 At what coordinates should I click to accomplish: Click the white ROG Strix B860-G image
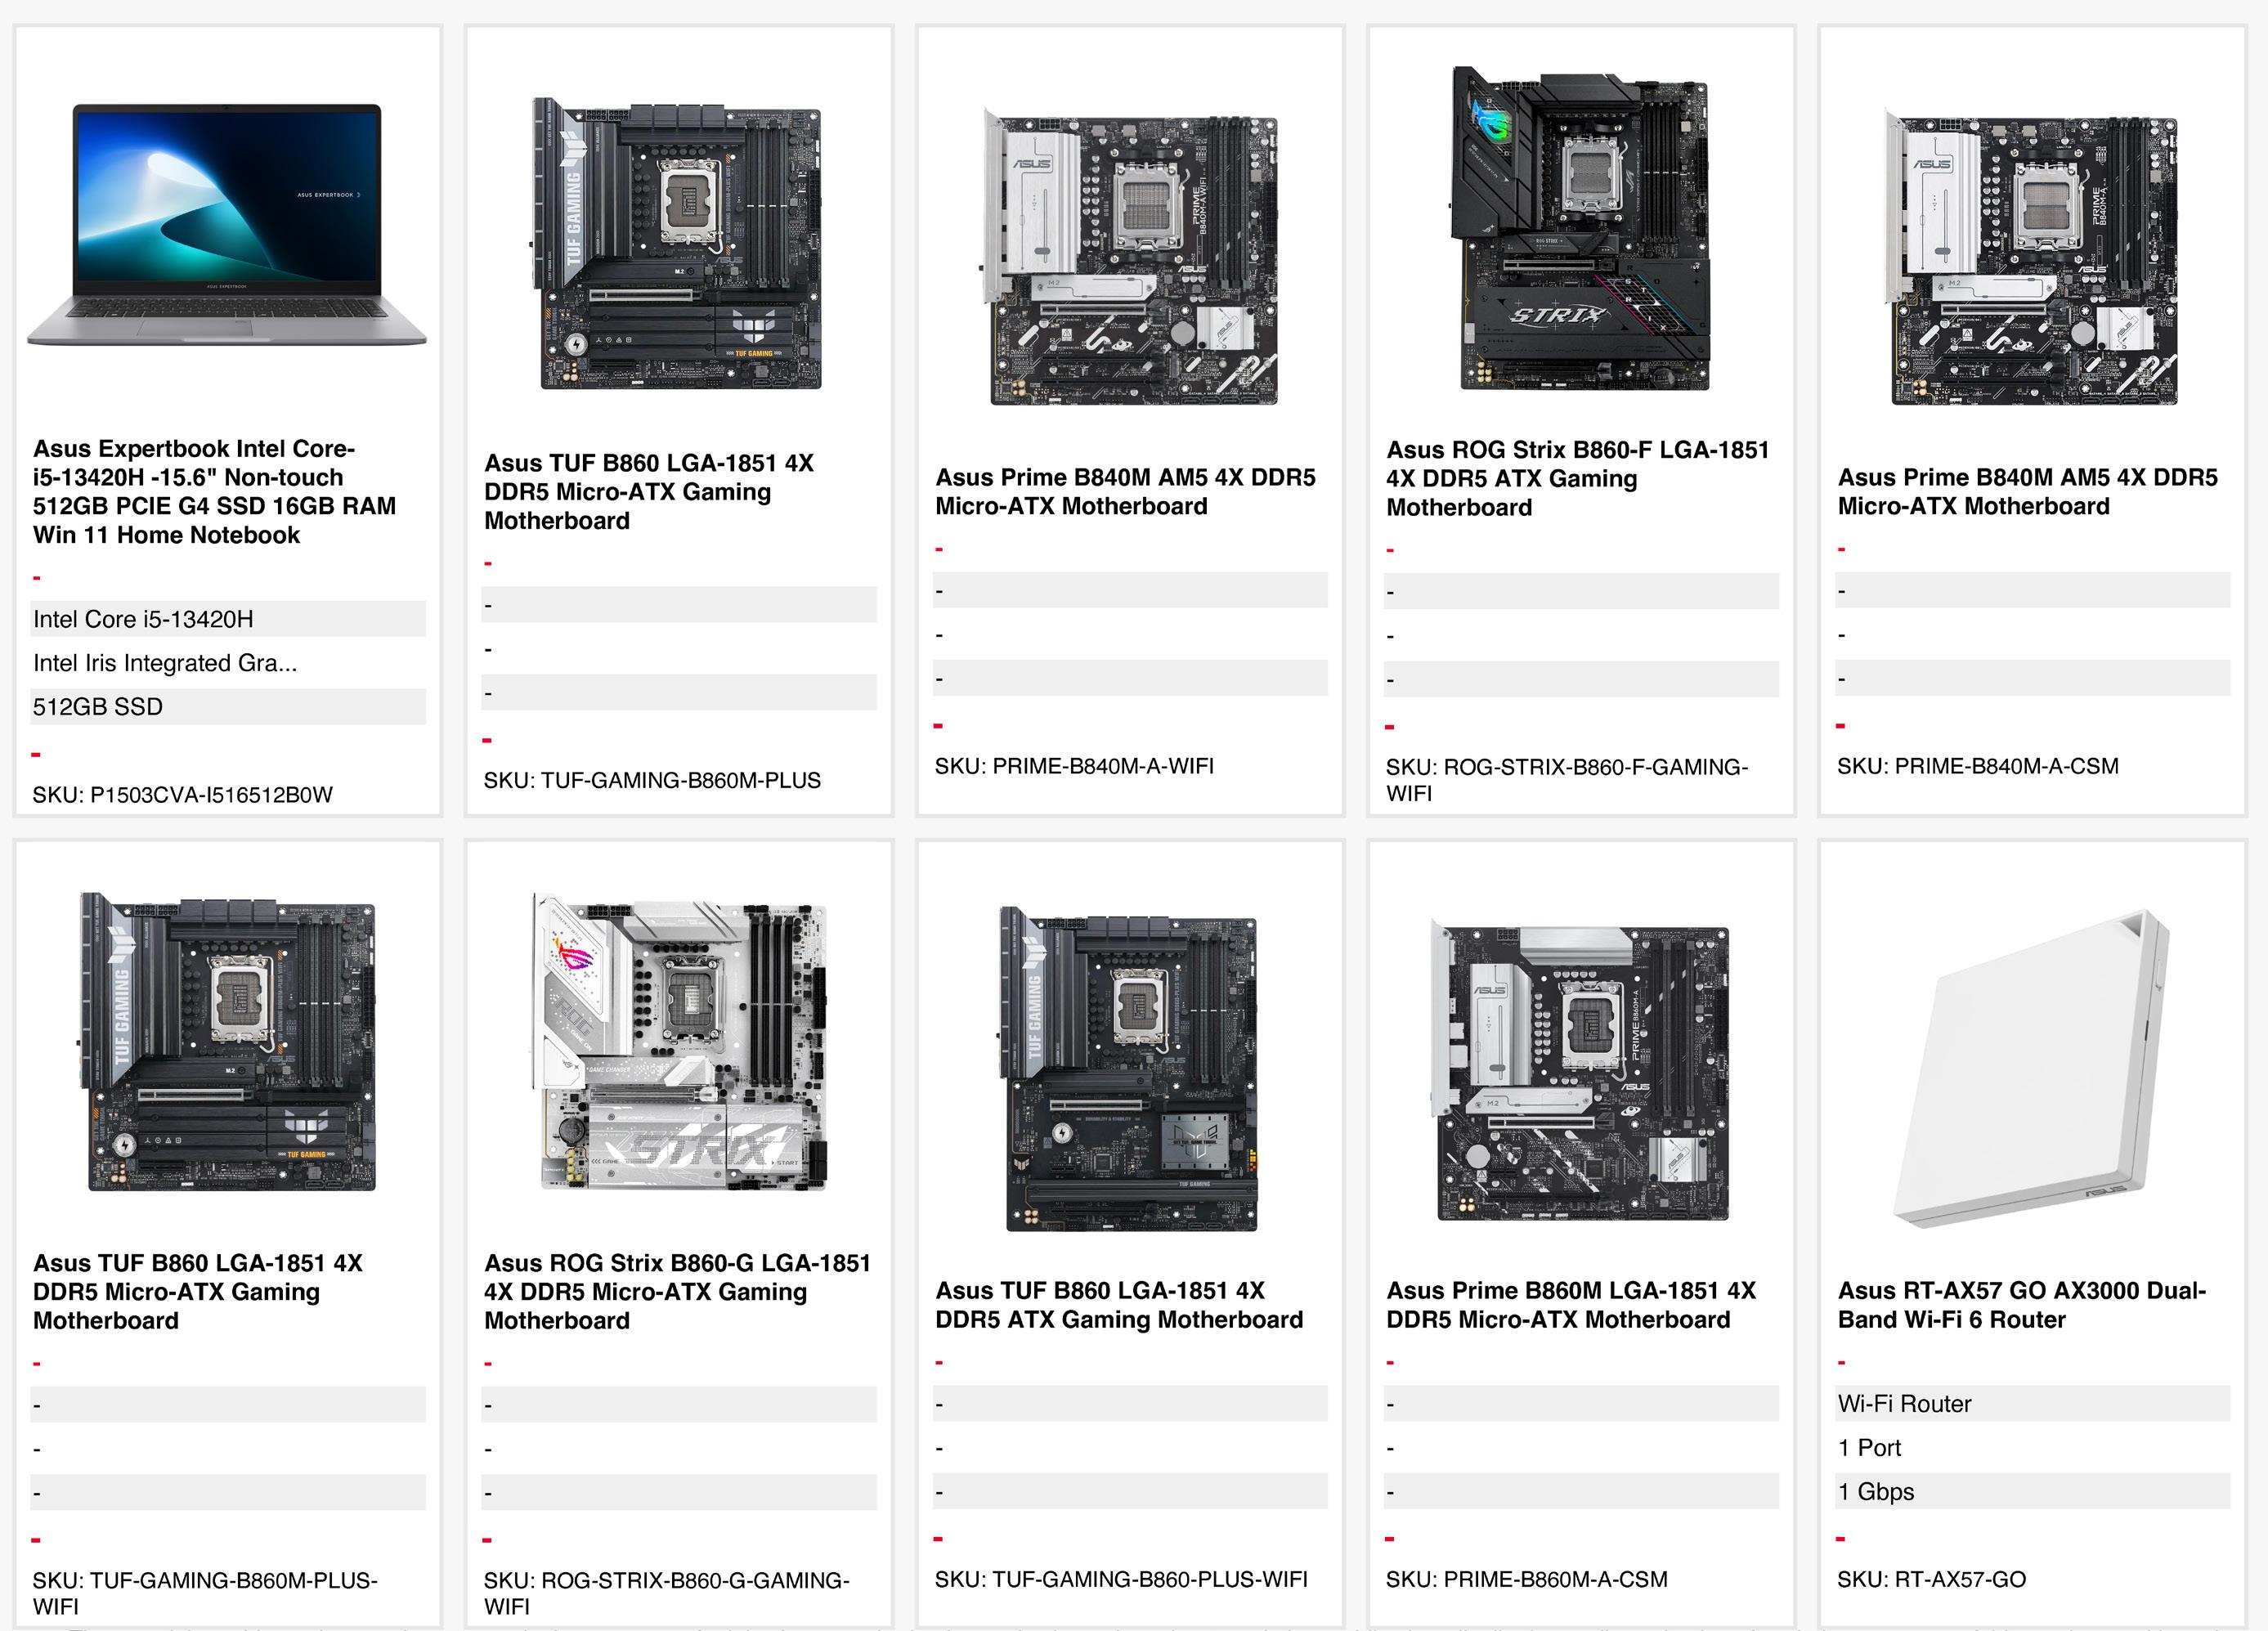(x=679, y=1042)
